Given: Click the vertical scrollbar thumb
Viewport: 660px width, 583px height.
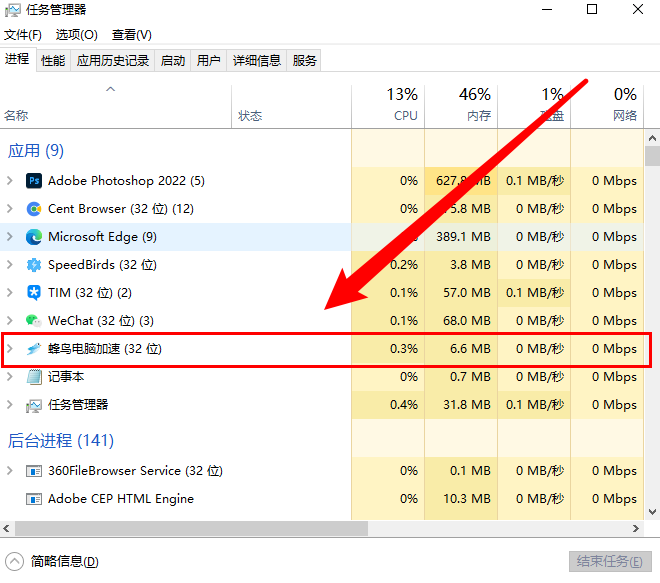Looking at the screenshot, I should click(652, 156).
